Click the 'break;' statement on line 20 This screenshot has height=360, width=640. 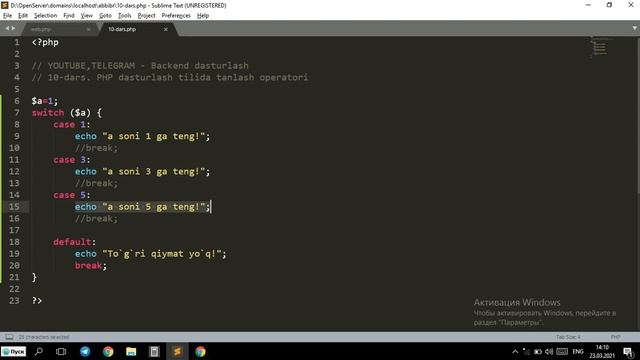91,265
